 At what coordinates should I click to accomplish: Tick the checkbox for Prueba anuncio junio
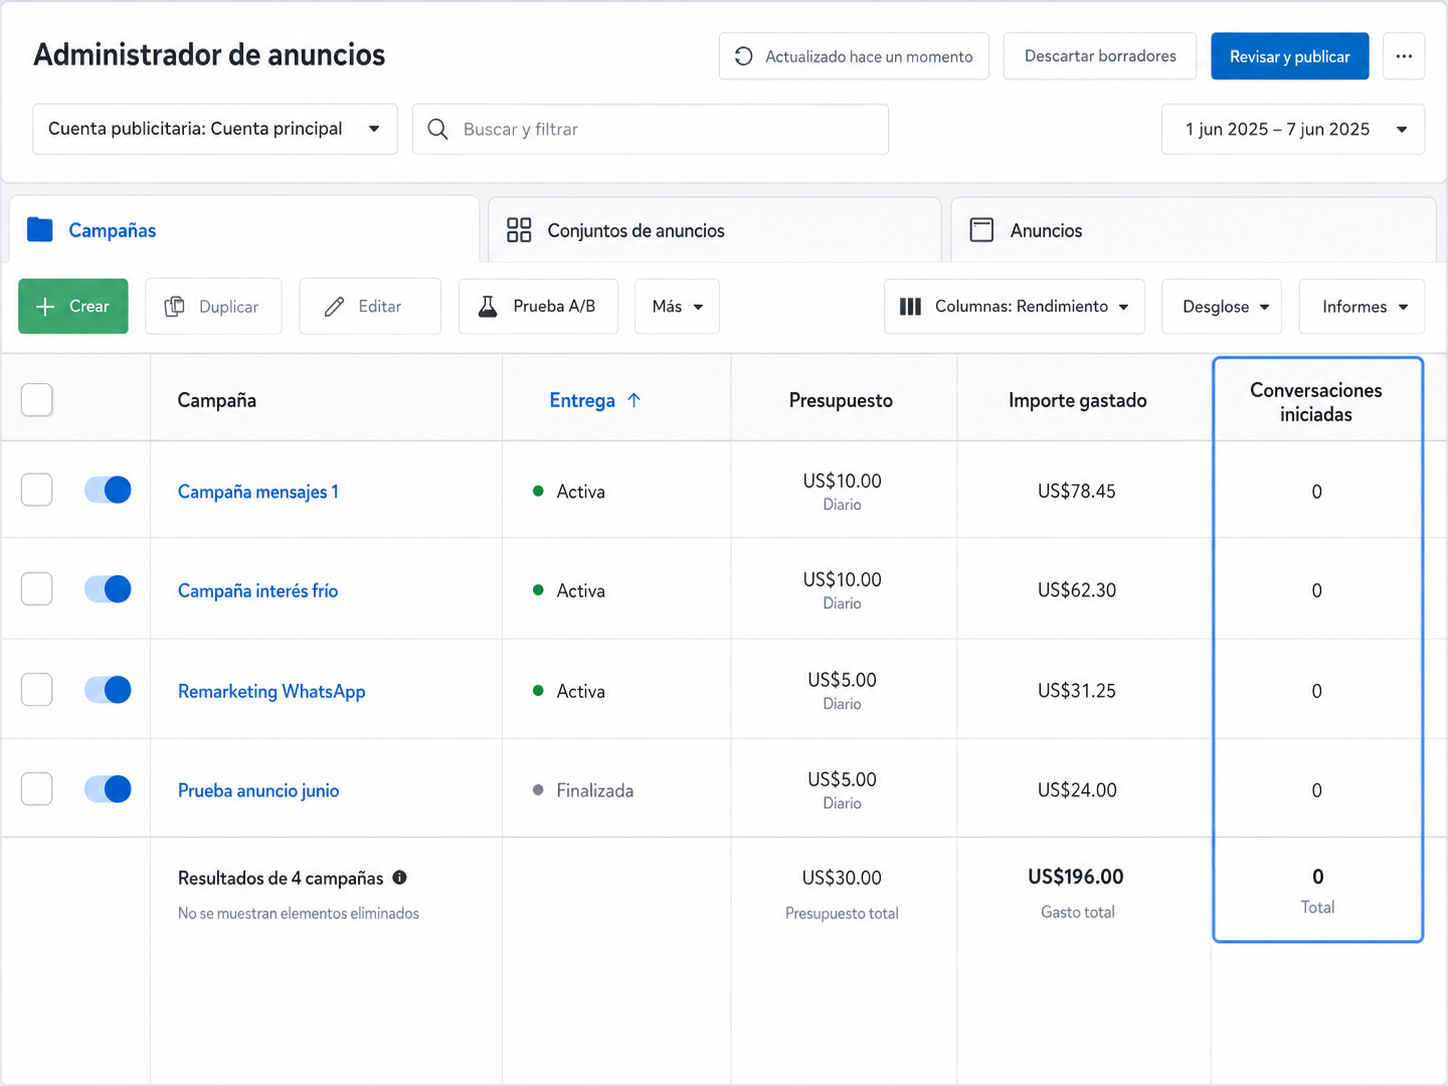(37, 789)
